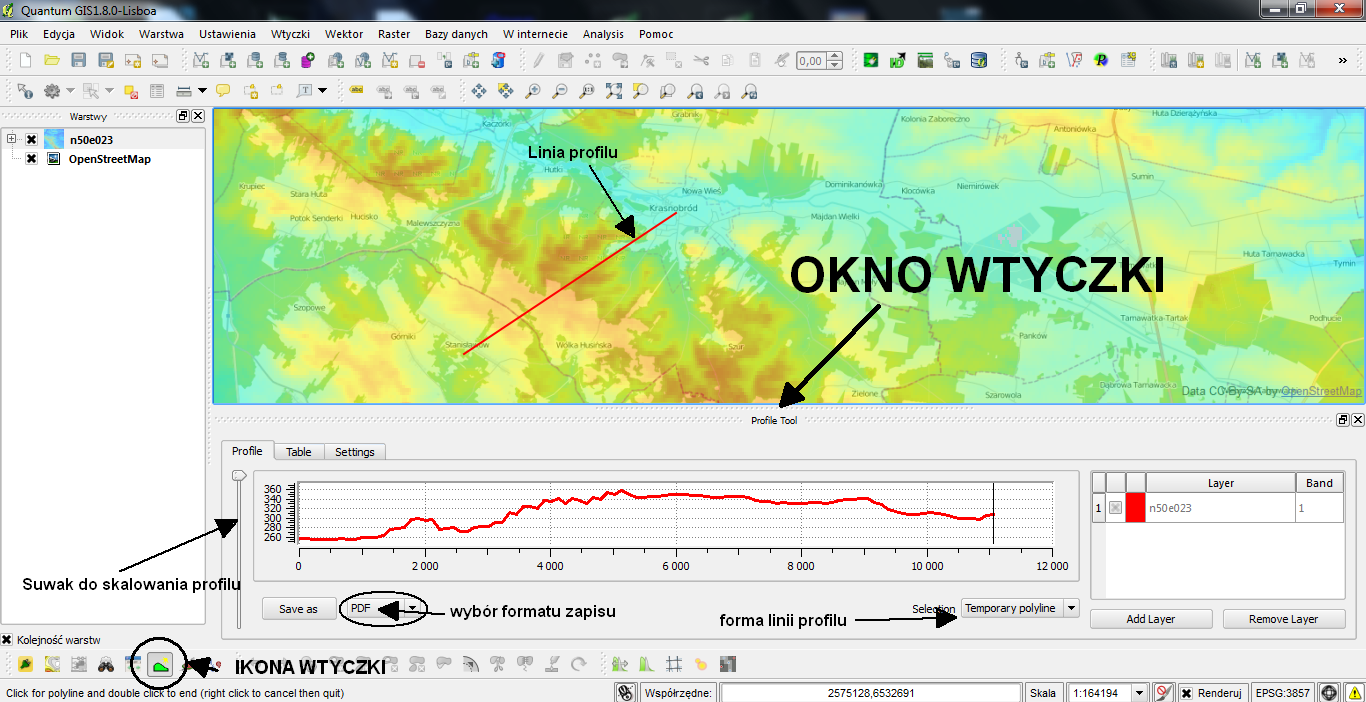Click the New Project blank page icon
This screenshot has width=1366, height=702.
25,60
